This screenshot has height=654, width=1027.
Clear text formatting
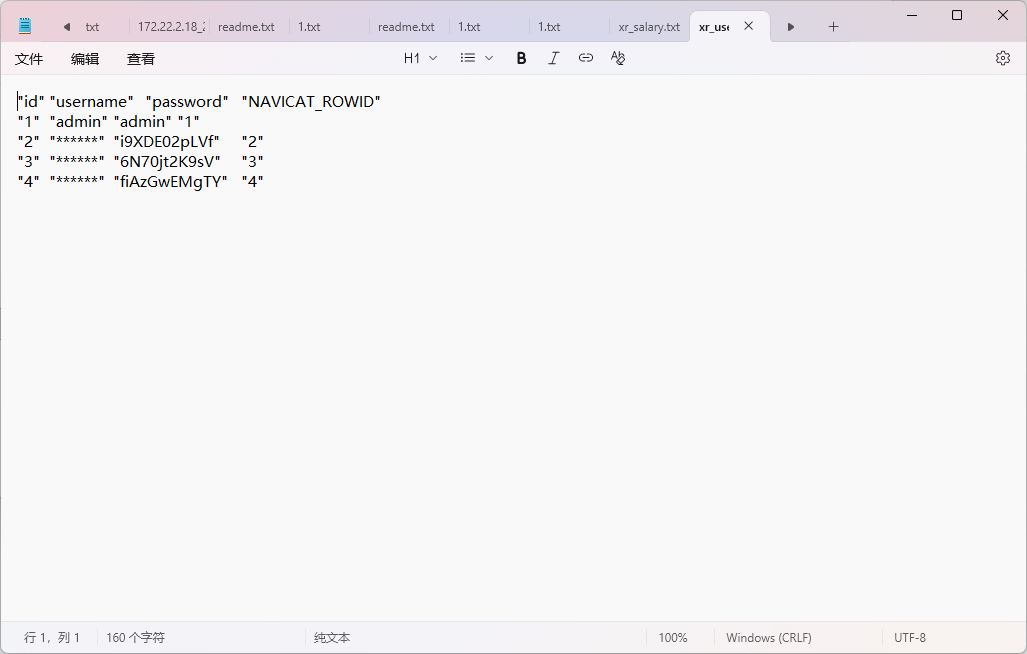[x=618, y=58]
